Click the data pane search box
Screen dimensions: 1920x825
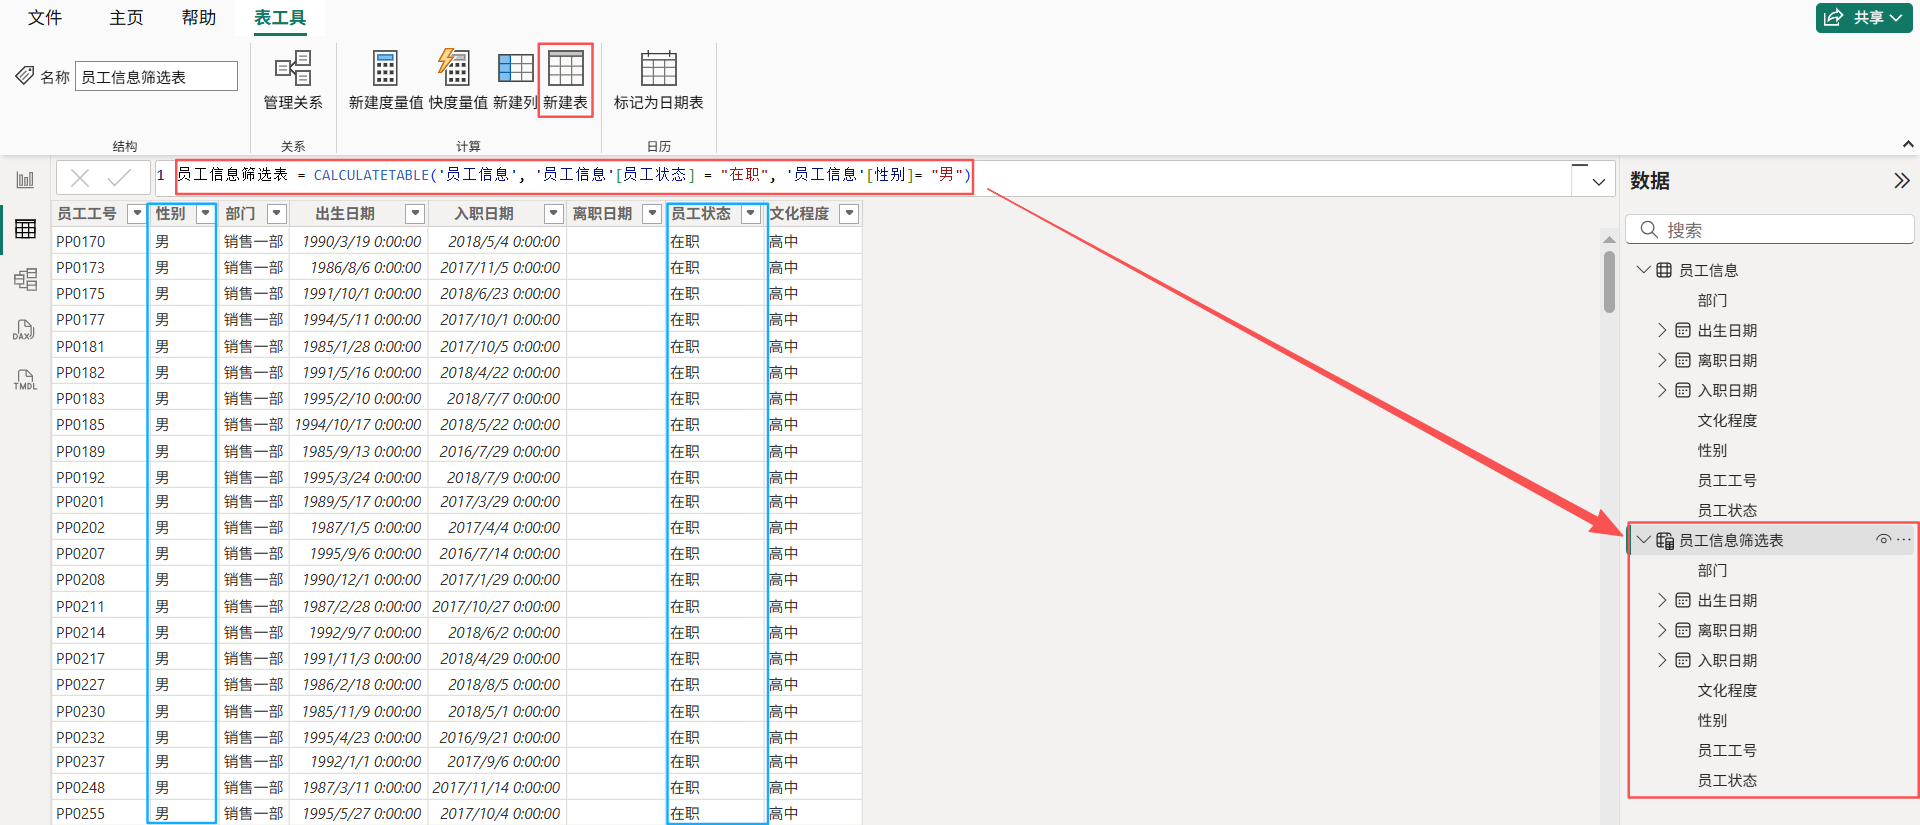[1770, 230]
